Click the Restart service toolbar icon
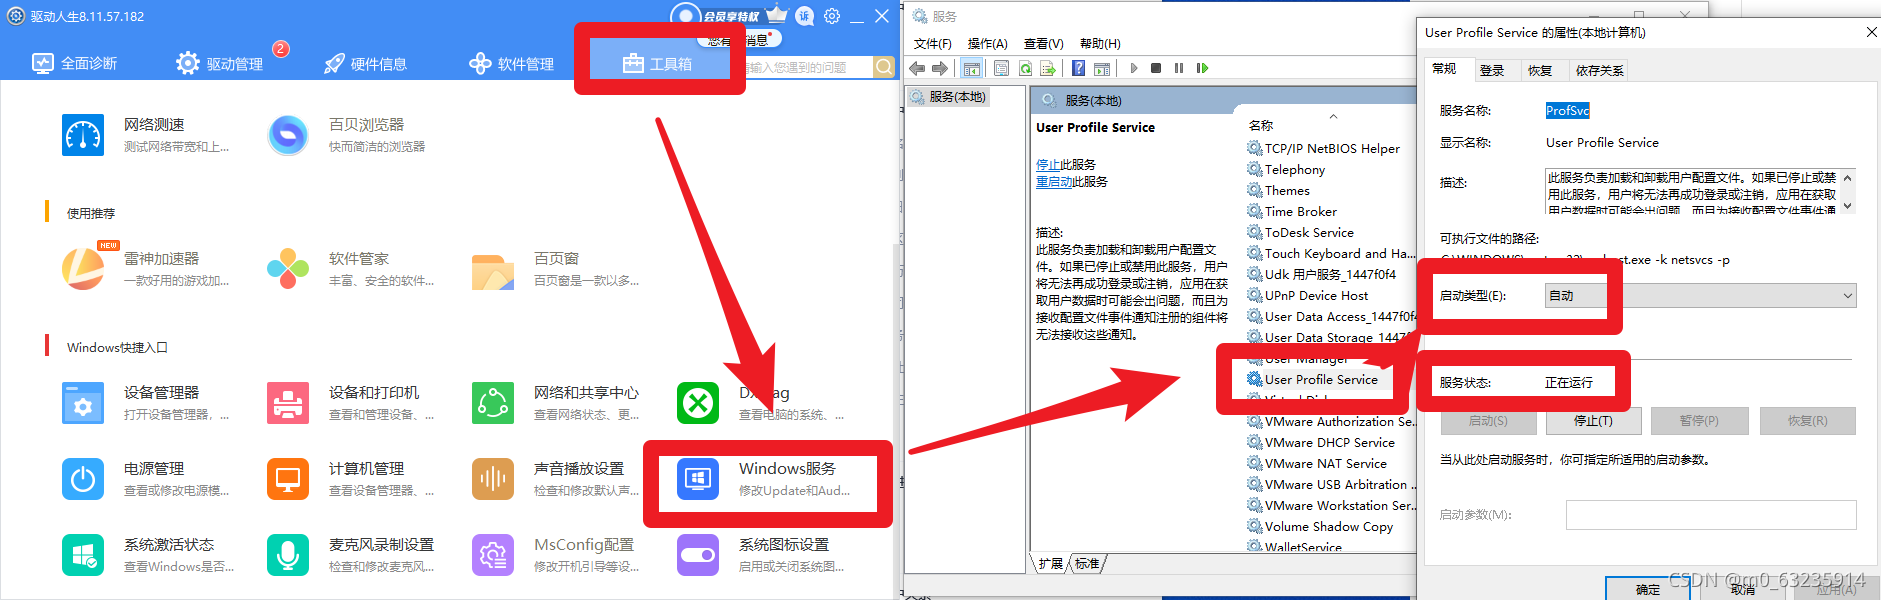The image size is (1881, 600). (x=1202, y=68)
